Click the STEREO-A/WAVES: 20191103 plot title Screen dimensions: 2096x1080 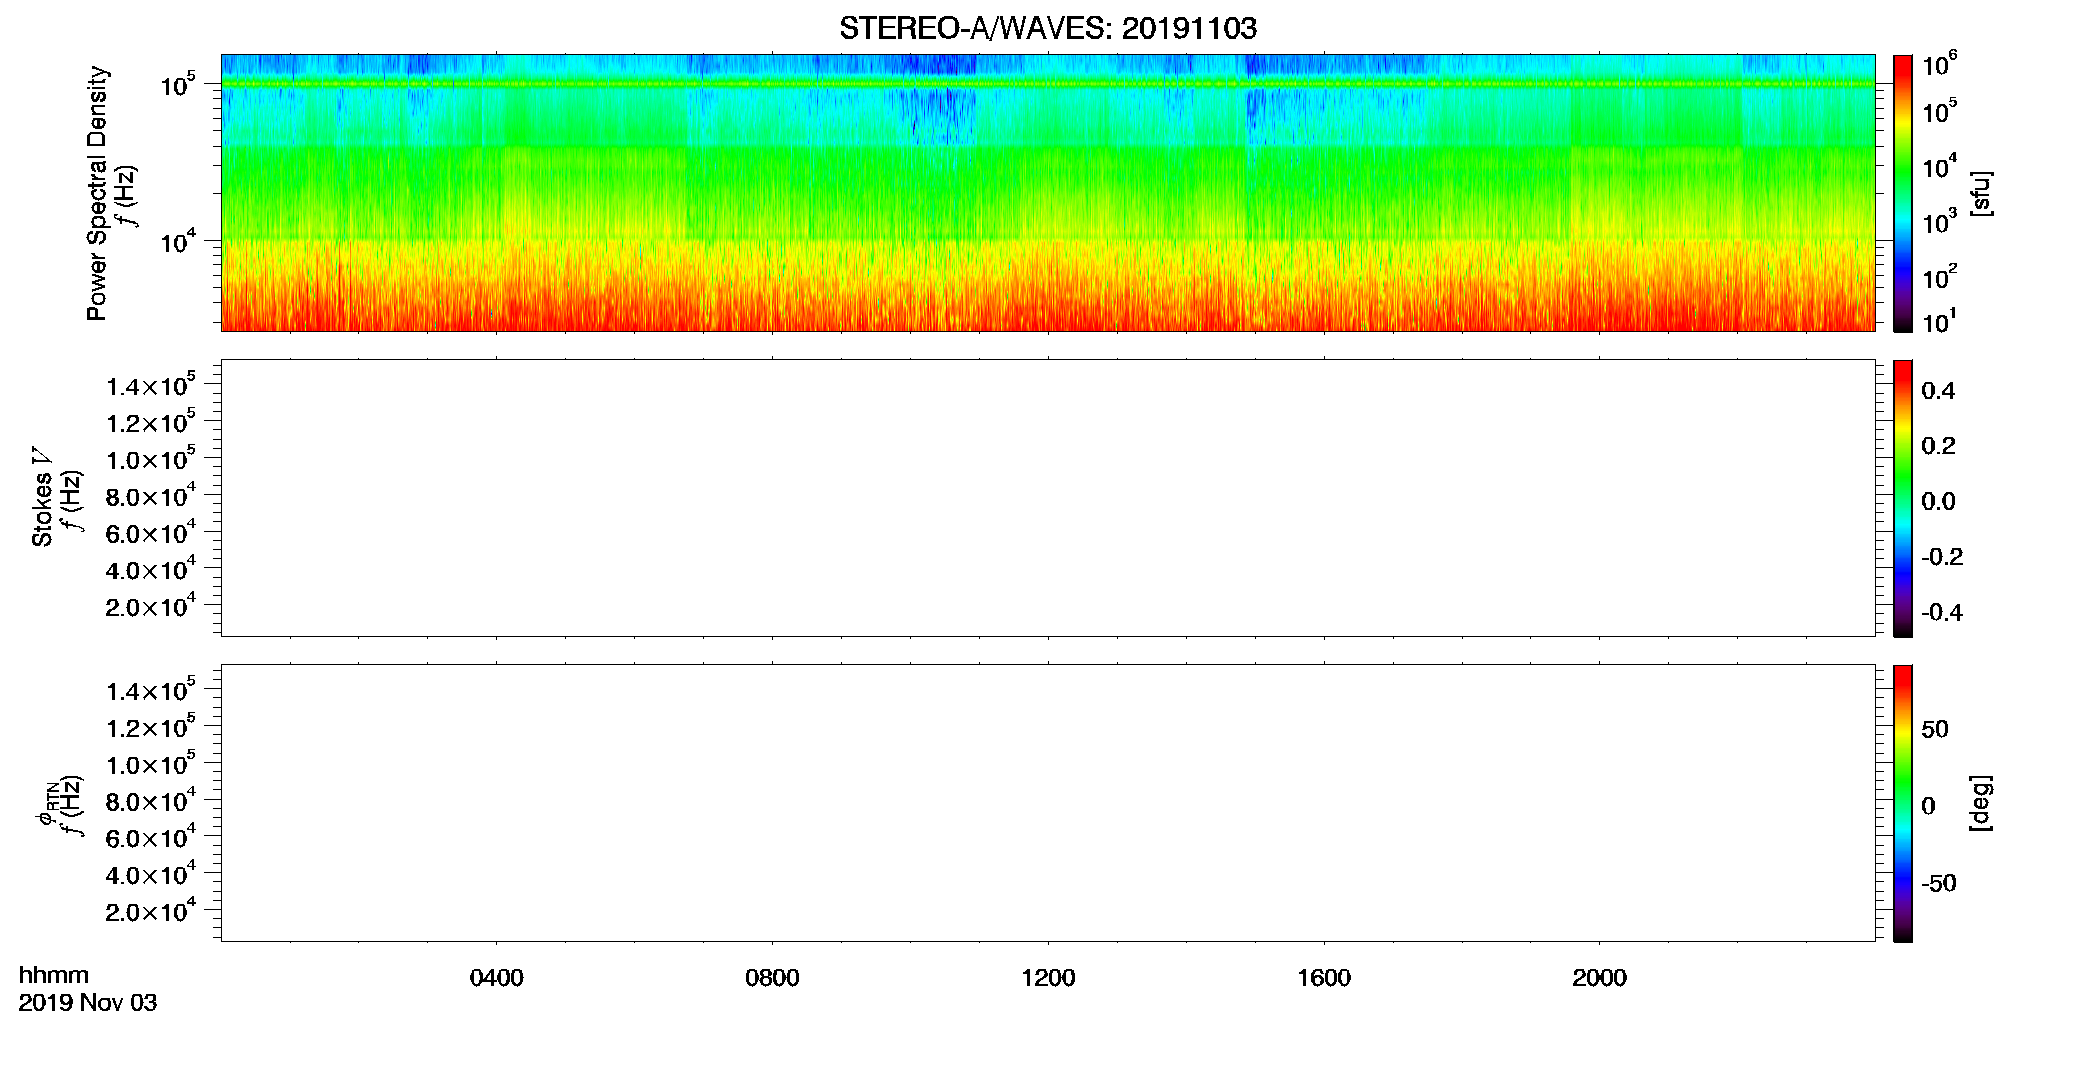point(1047,29)
